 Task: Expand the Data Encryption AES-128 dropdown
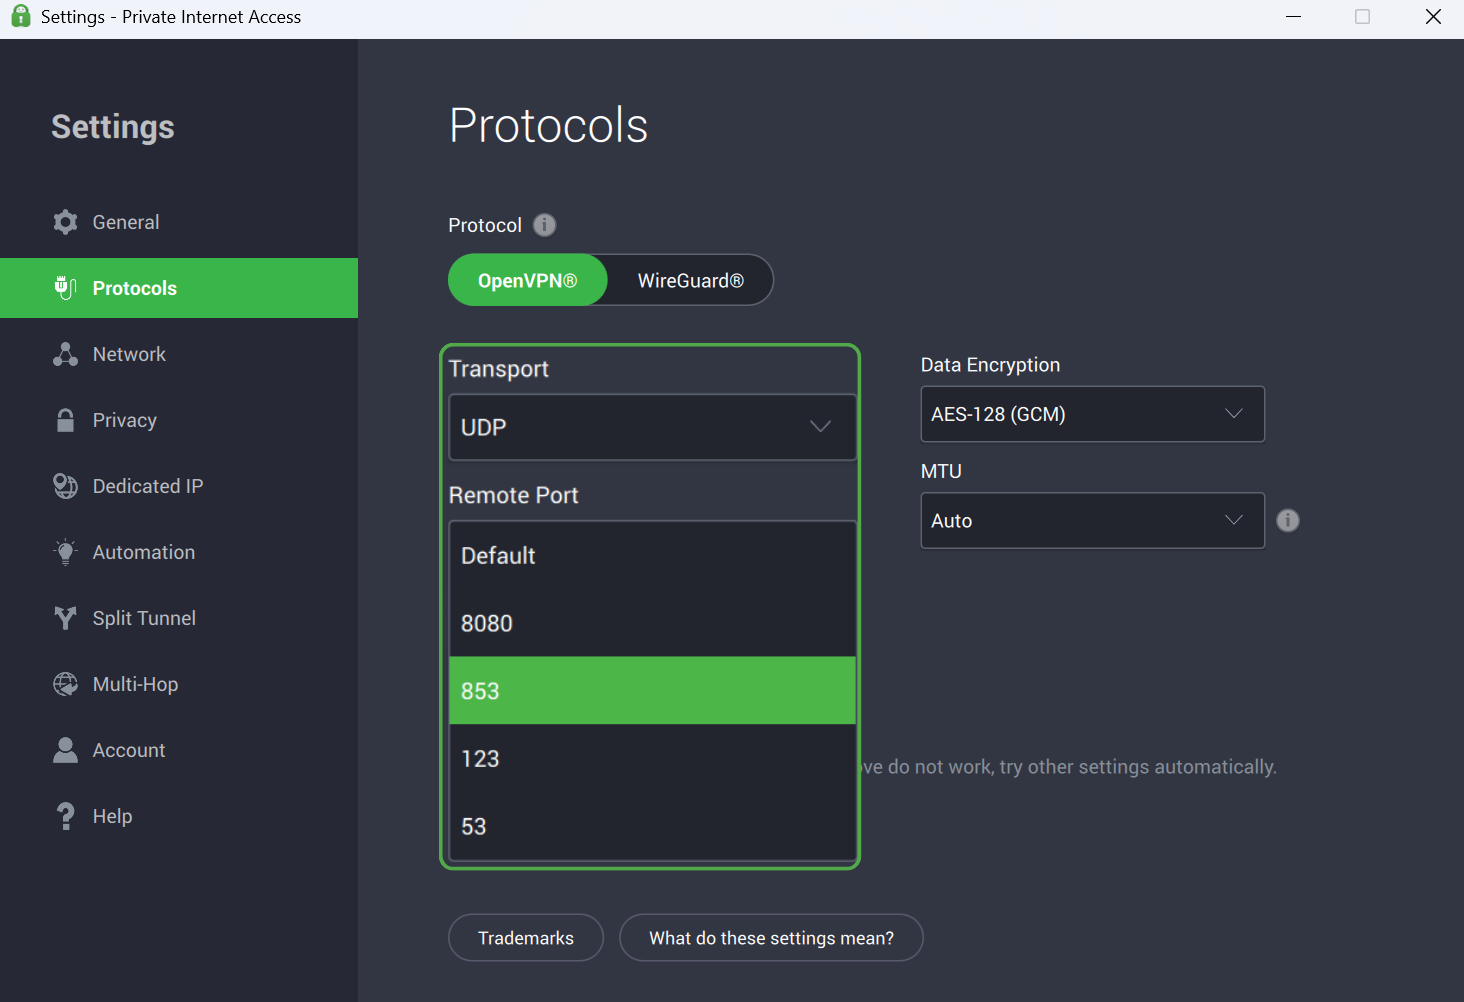click(x=1092, y=414)
